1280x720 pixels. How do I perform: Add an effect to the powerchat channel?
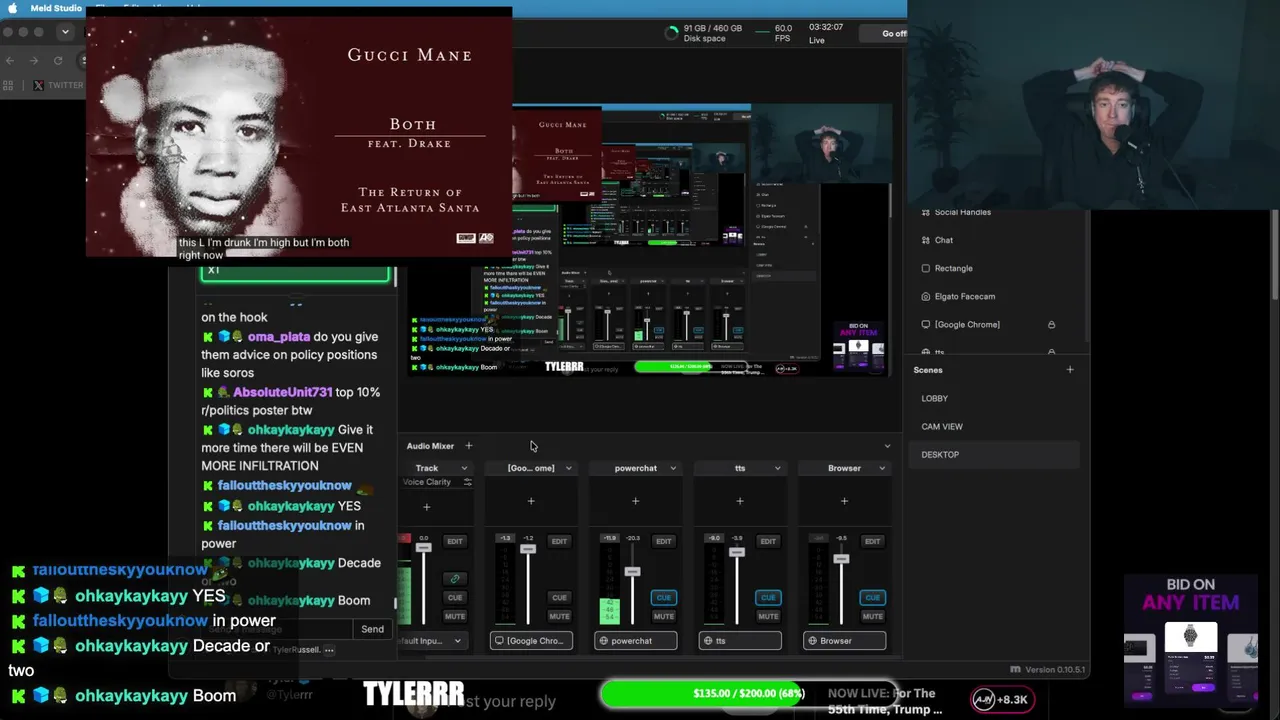tap(635, 501)
